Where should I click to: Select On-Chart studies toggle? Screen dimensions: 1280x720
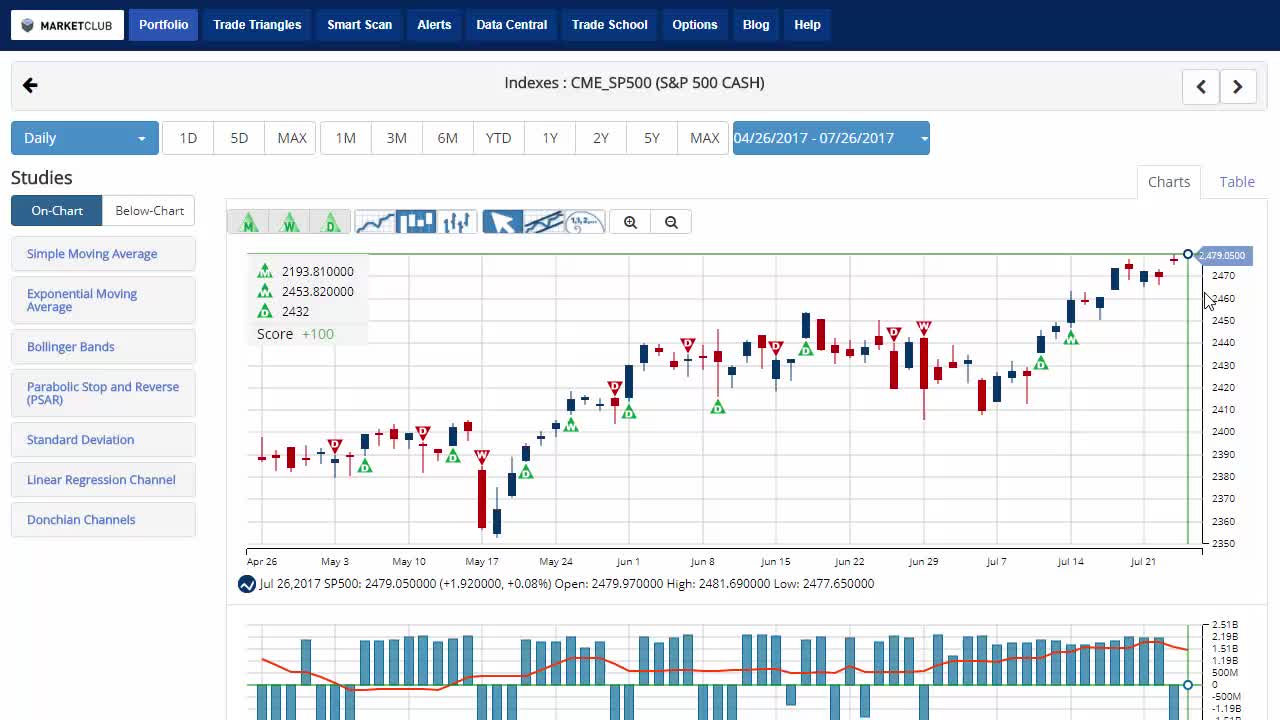point(57,211)
